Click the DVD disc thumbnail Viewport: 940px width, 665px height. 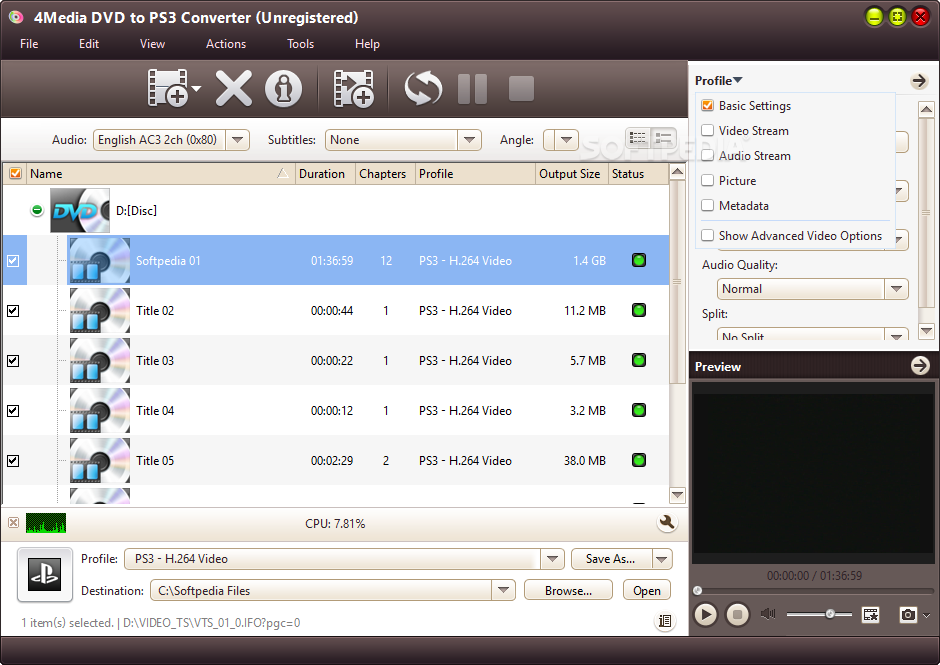(80, 210)
